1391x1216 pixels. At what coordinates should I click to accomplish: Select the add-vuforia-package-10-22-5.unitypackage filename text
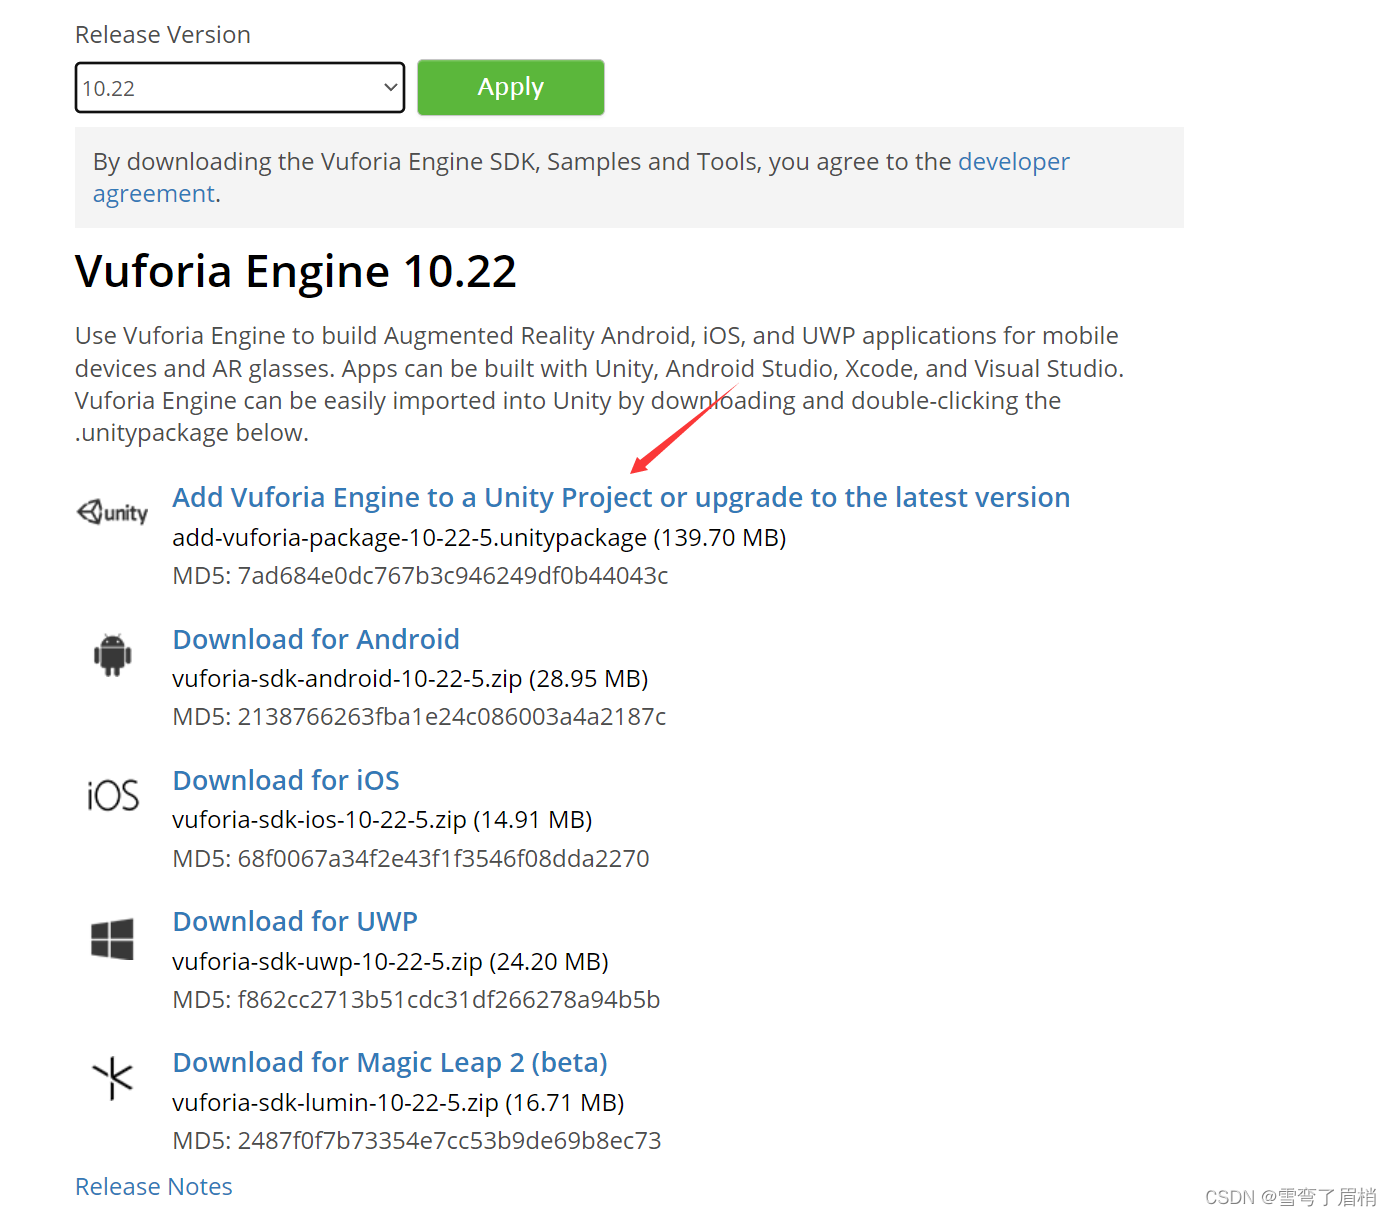pos(410,538)
